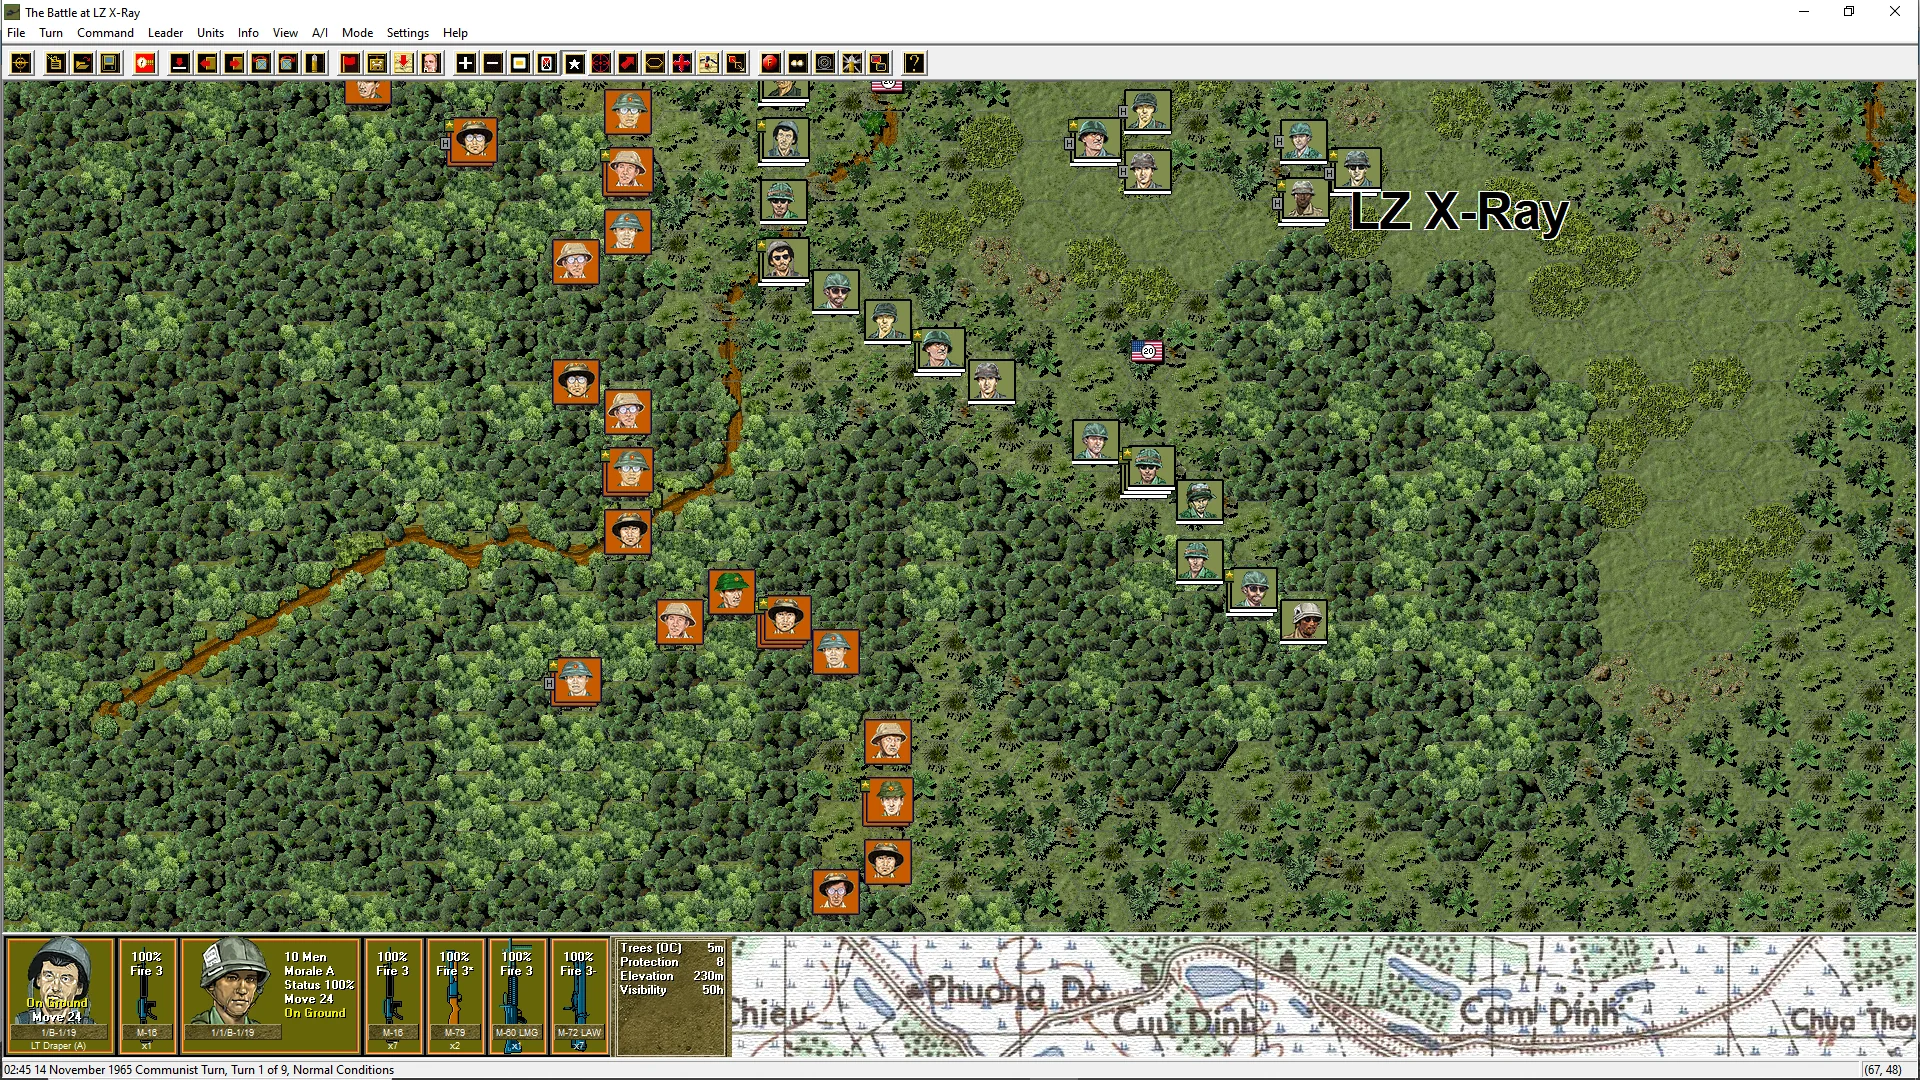This screenshot has width=1920, height=1080.
Task: Click the binoculars toolbar icon
Action: click(x=797, y=64)
